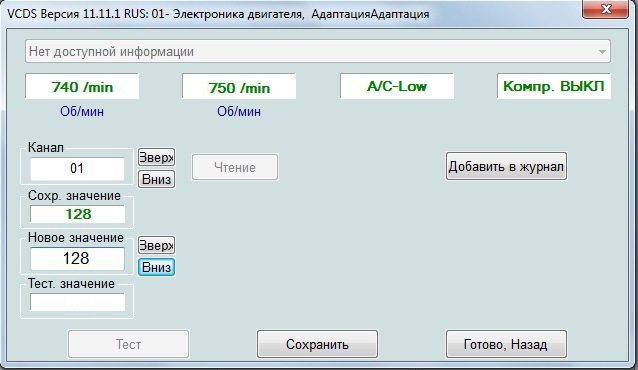Click the Канал 'Вниз' button
The height and width of the screenshot is (370, 638).
point(157,179)
